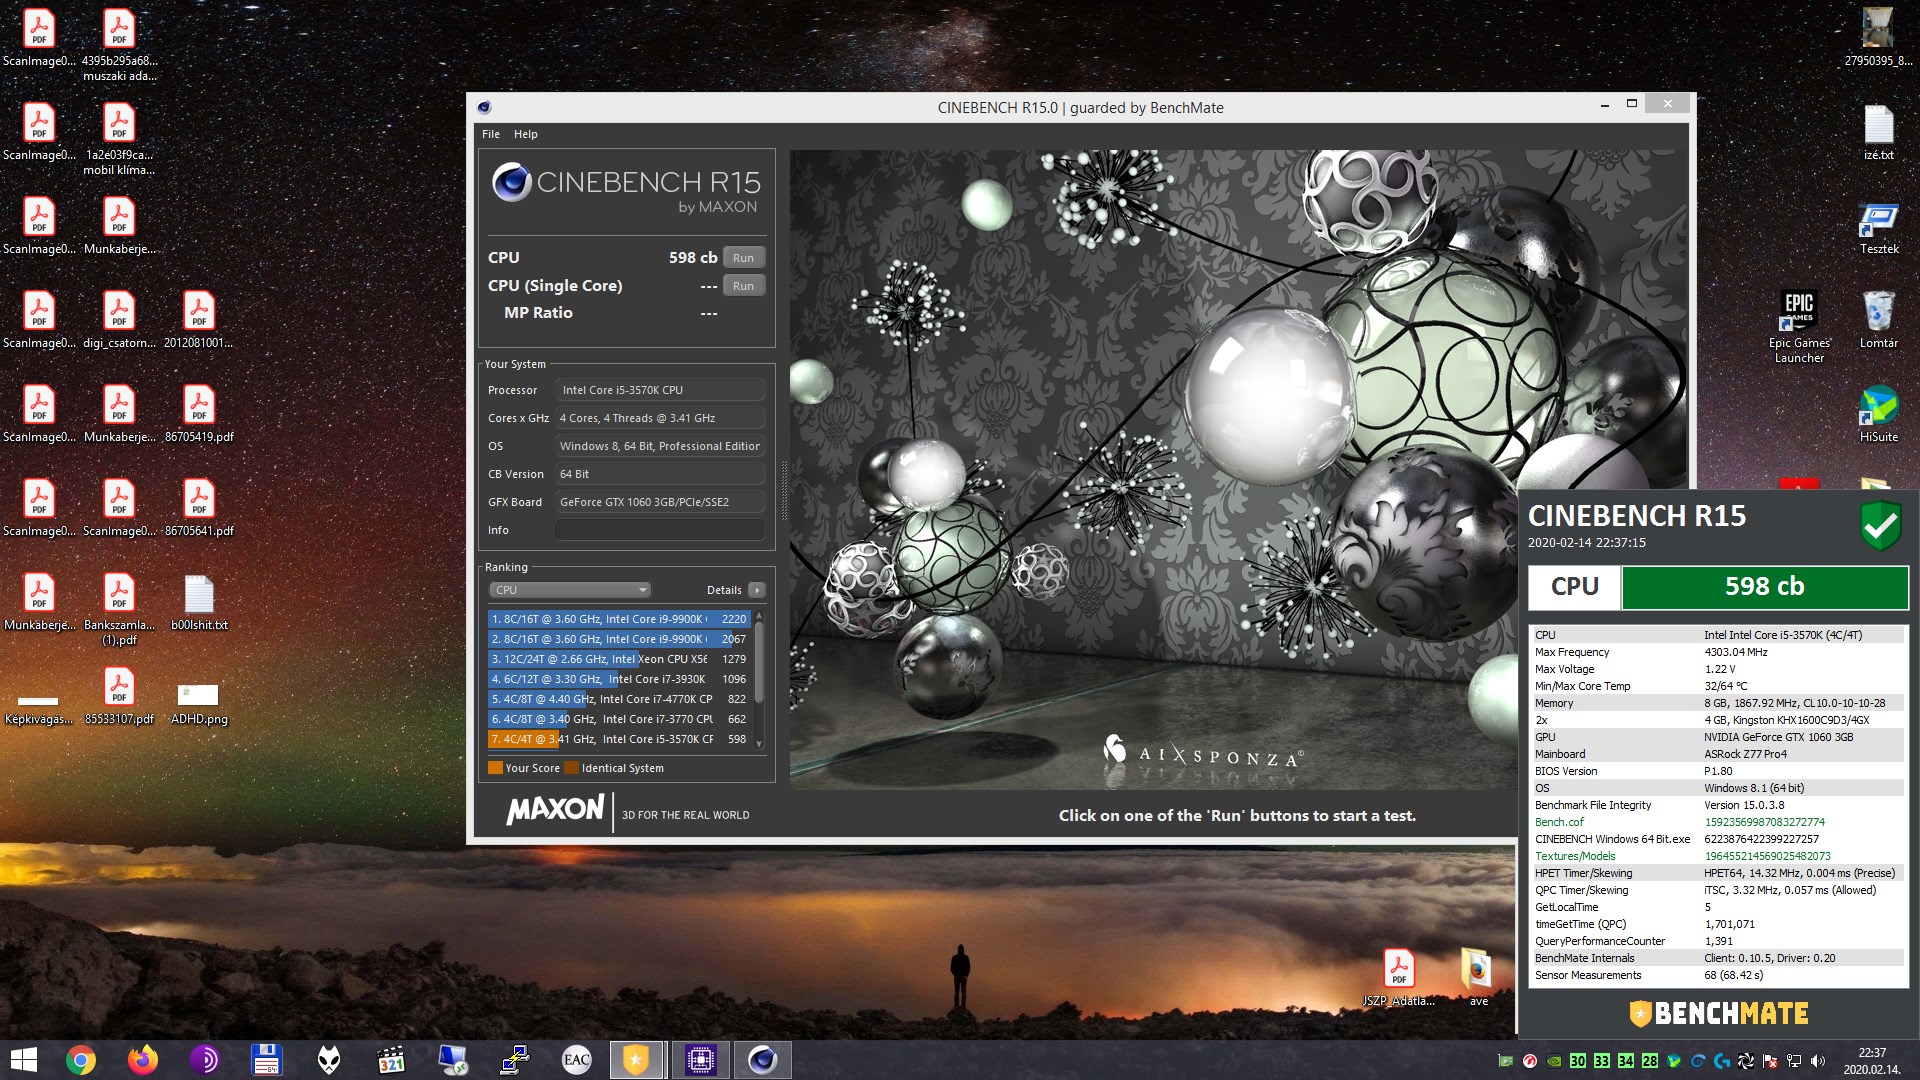This screenshot has width=1920, height=1080.
Task: Click the Info input field
Action: pyautogui.click(x=660, y=530)
